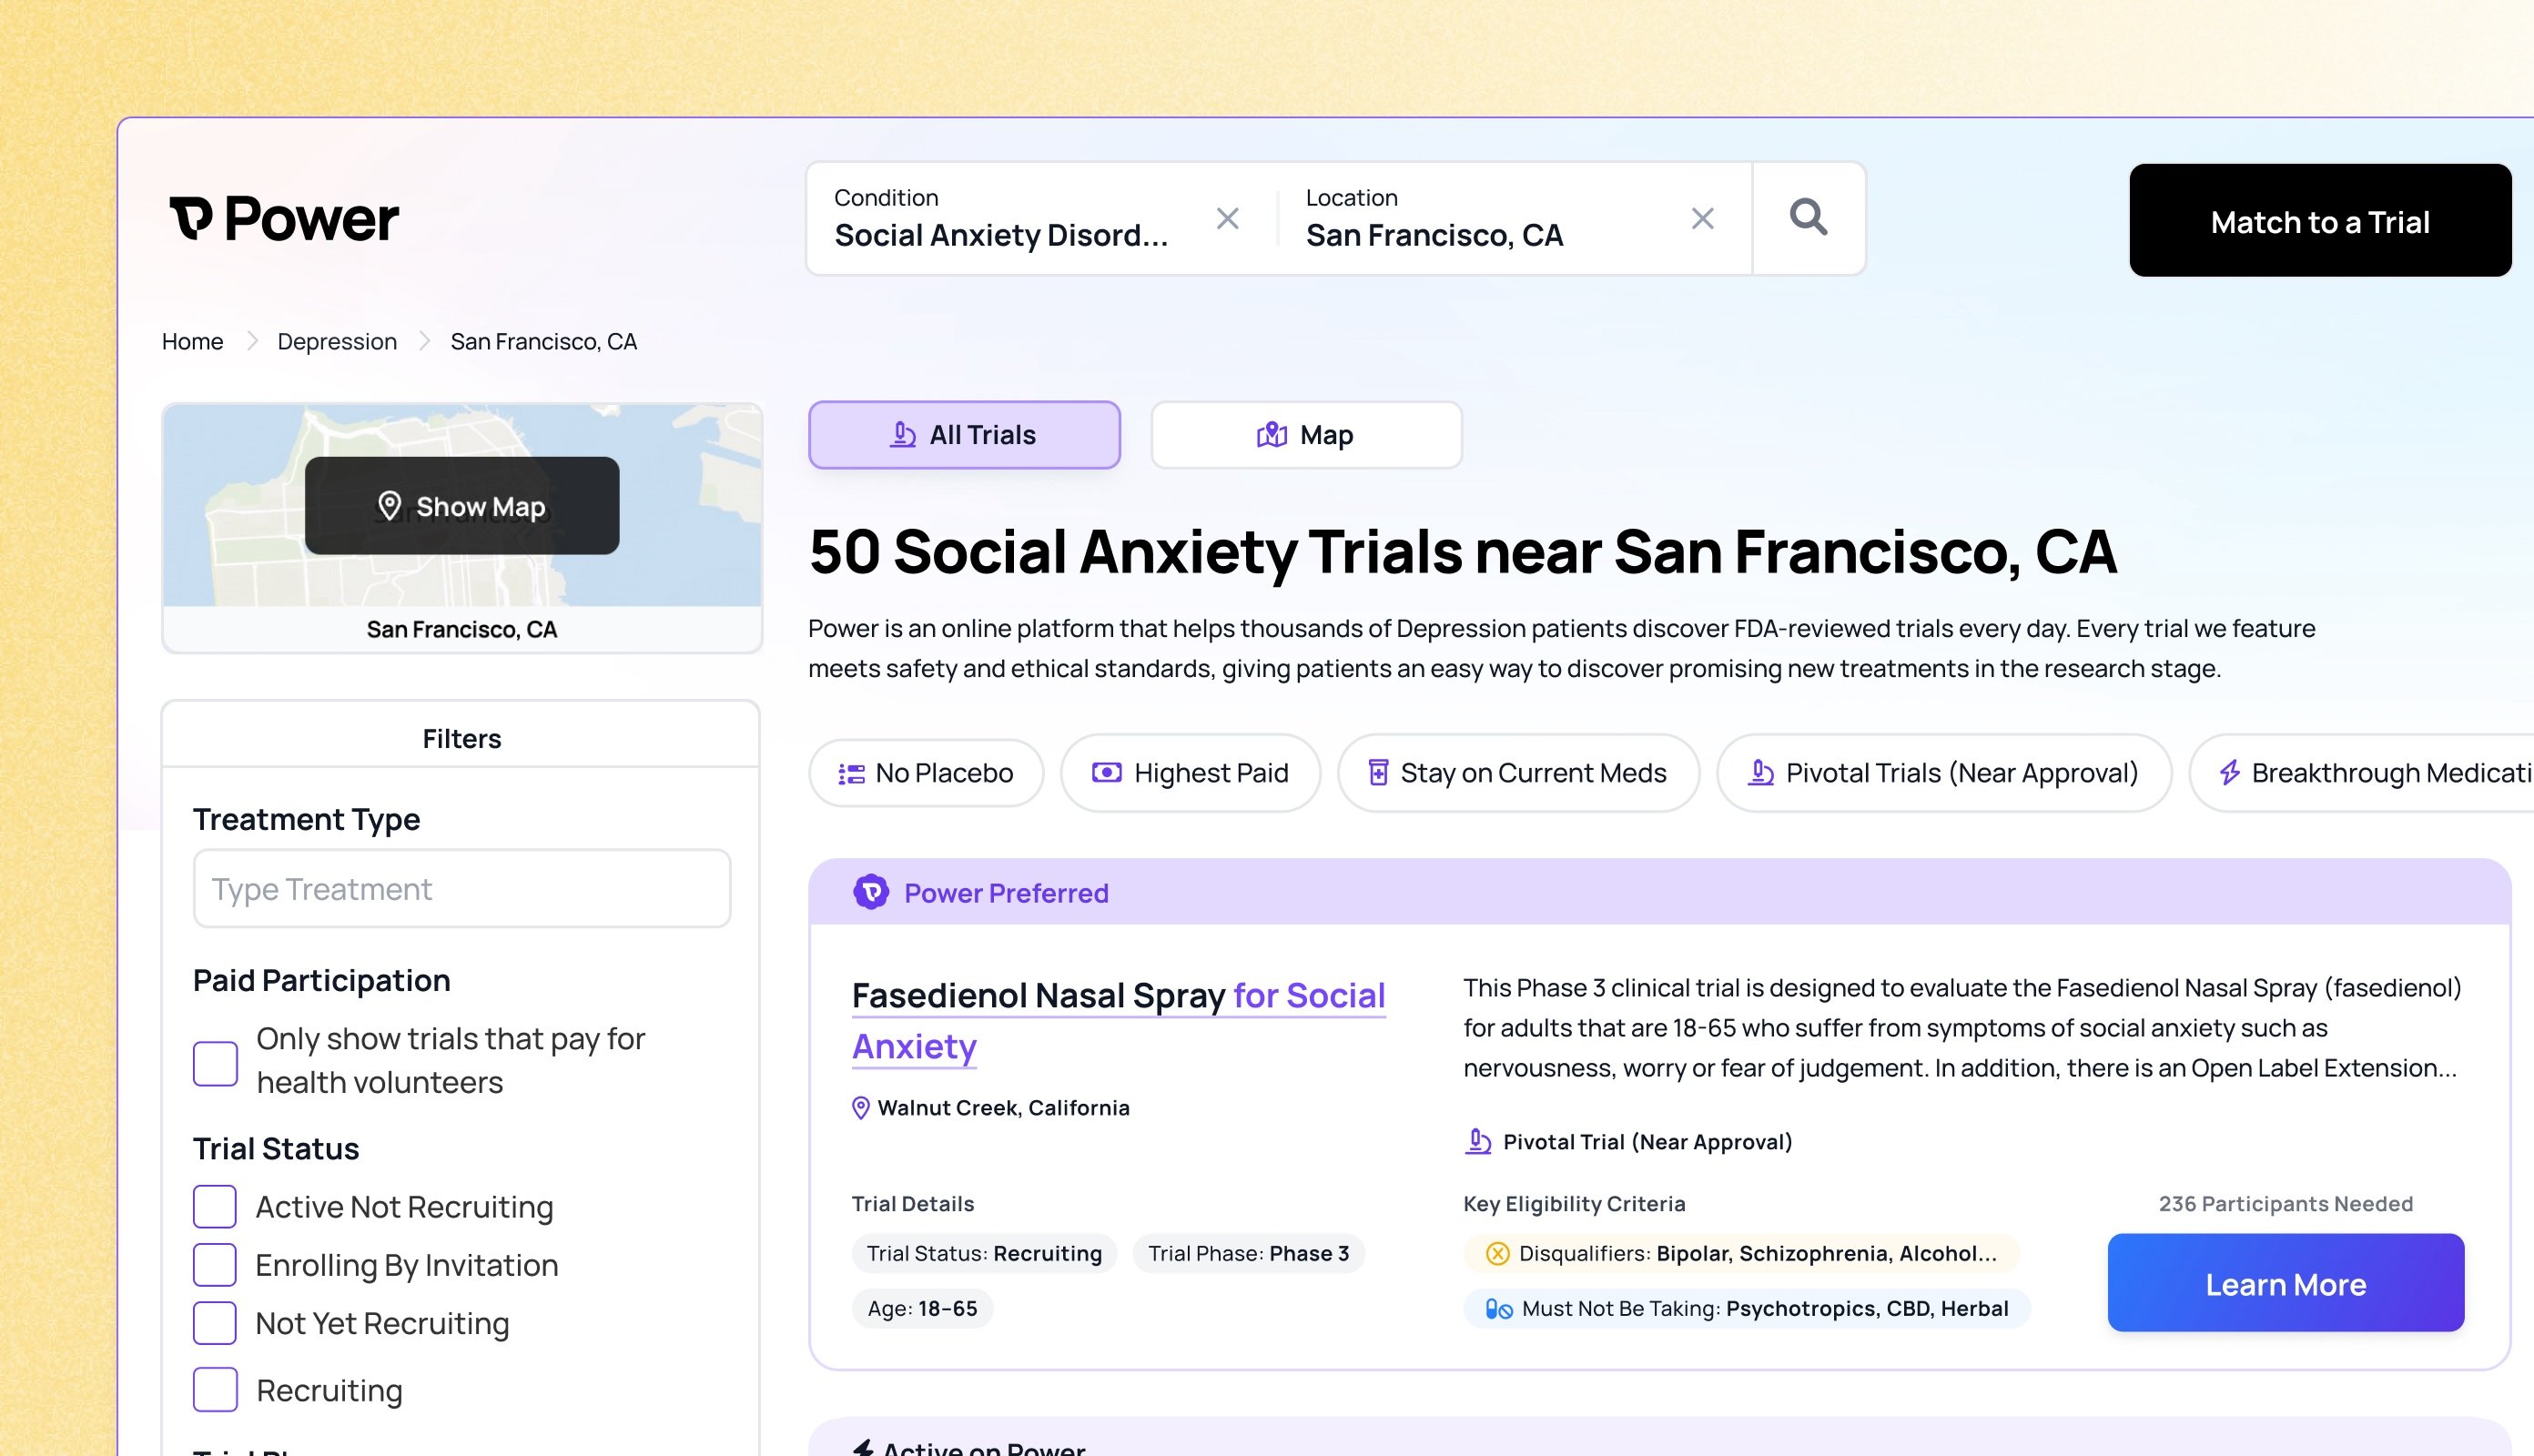Select the All Trials tab
Viewport: 2534px width, 1456px height.
(964, 435)
